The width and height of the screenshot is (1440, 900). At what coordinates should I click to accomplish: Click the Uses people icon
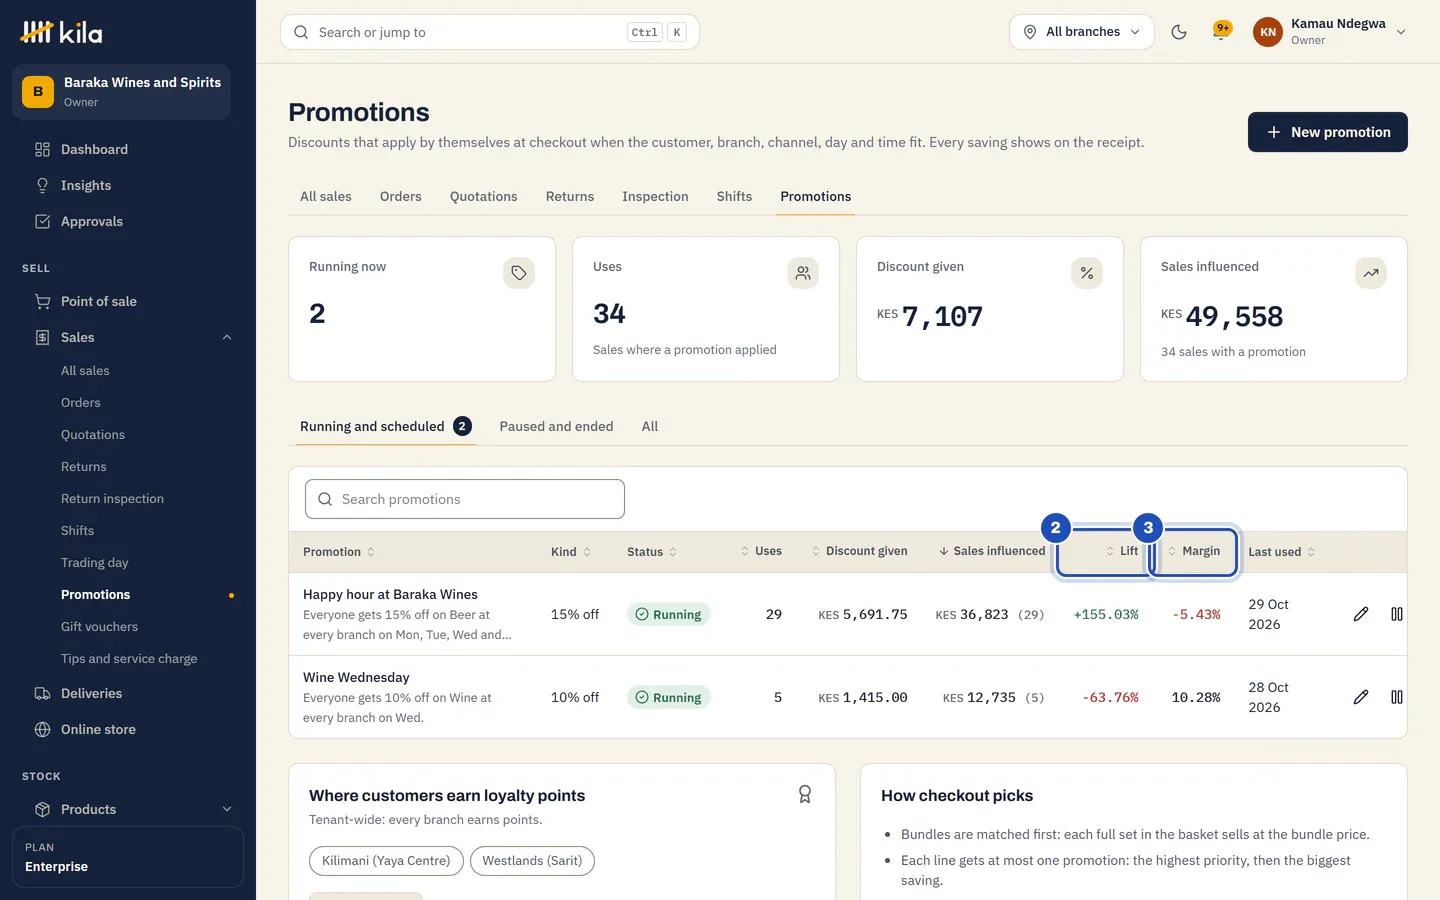pyautogui.click(x=803, y=273)
